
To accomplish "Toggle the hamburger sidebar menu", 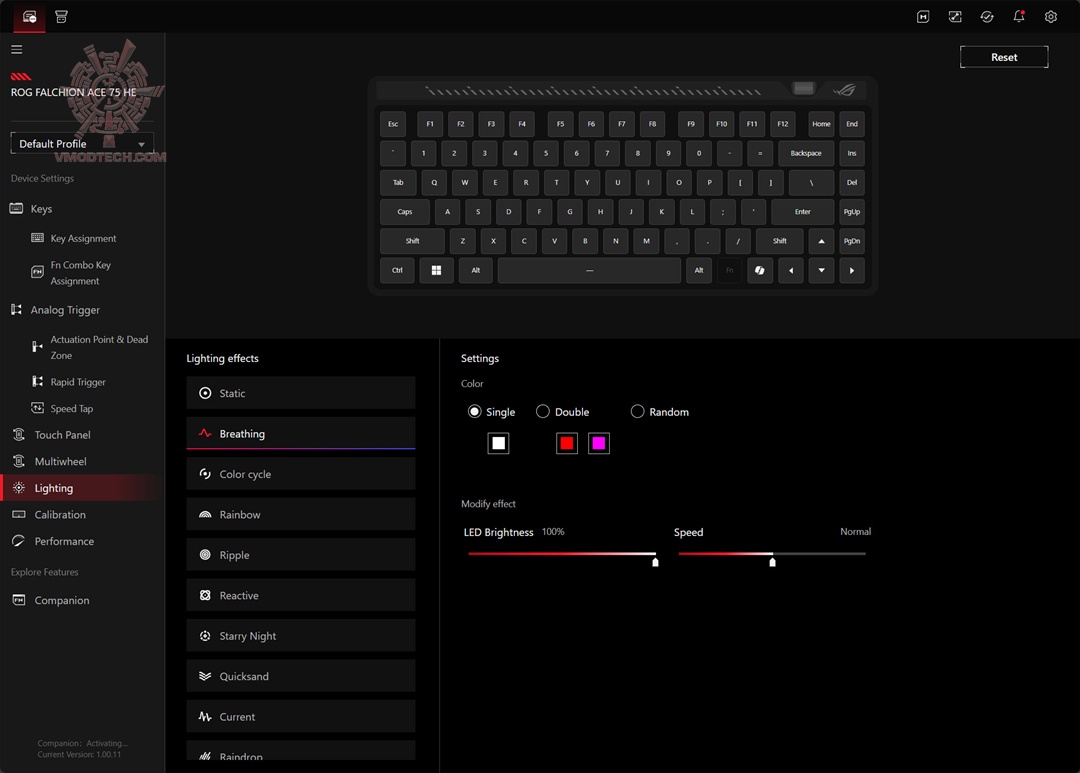I will pyautogui.click(x=17, y=50).
